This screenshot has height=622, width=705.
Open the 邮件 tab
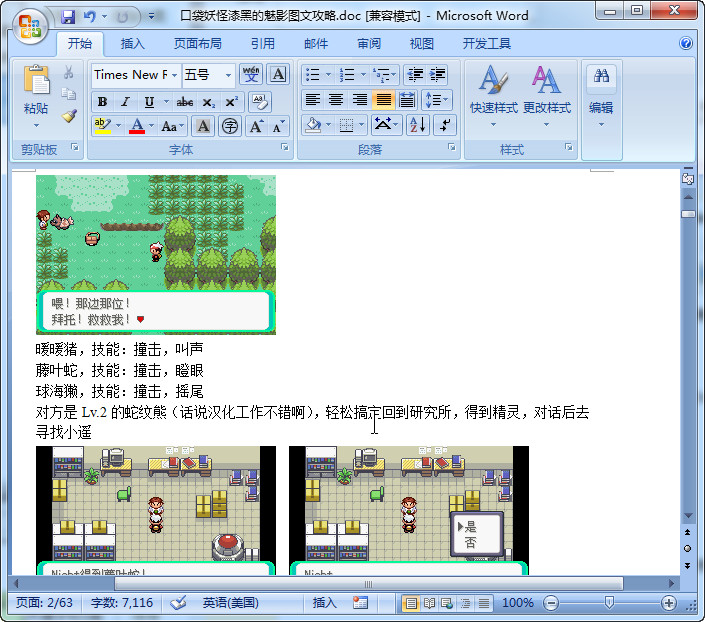point(316,44)
